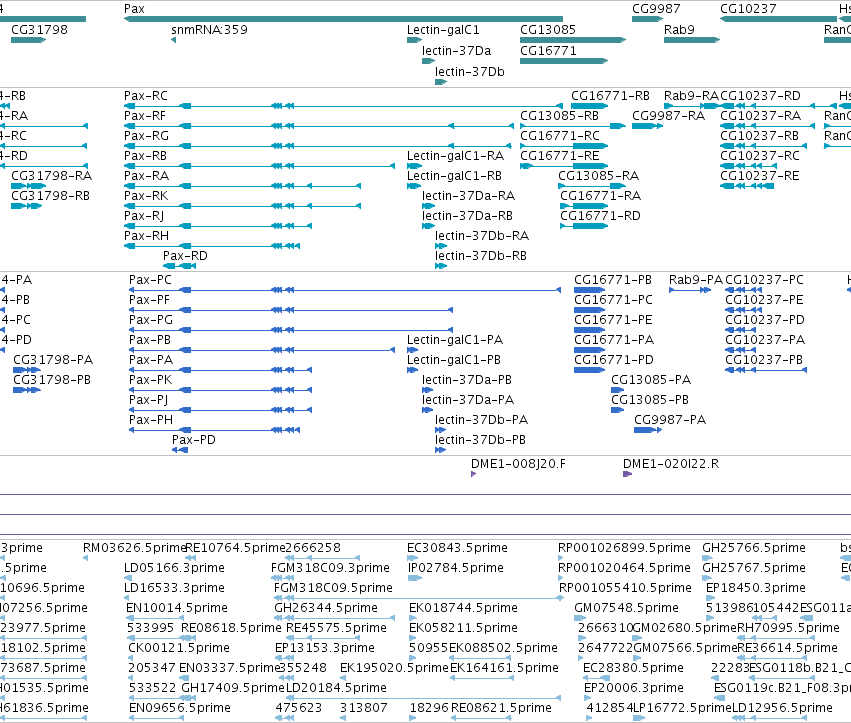Open the Rab9-RA transcript label
This screenshot has width=851, height=723.
point(691,96)
